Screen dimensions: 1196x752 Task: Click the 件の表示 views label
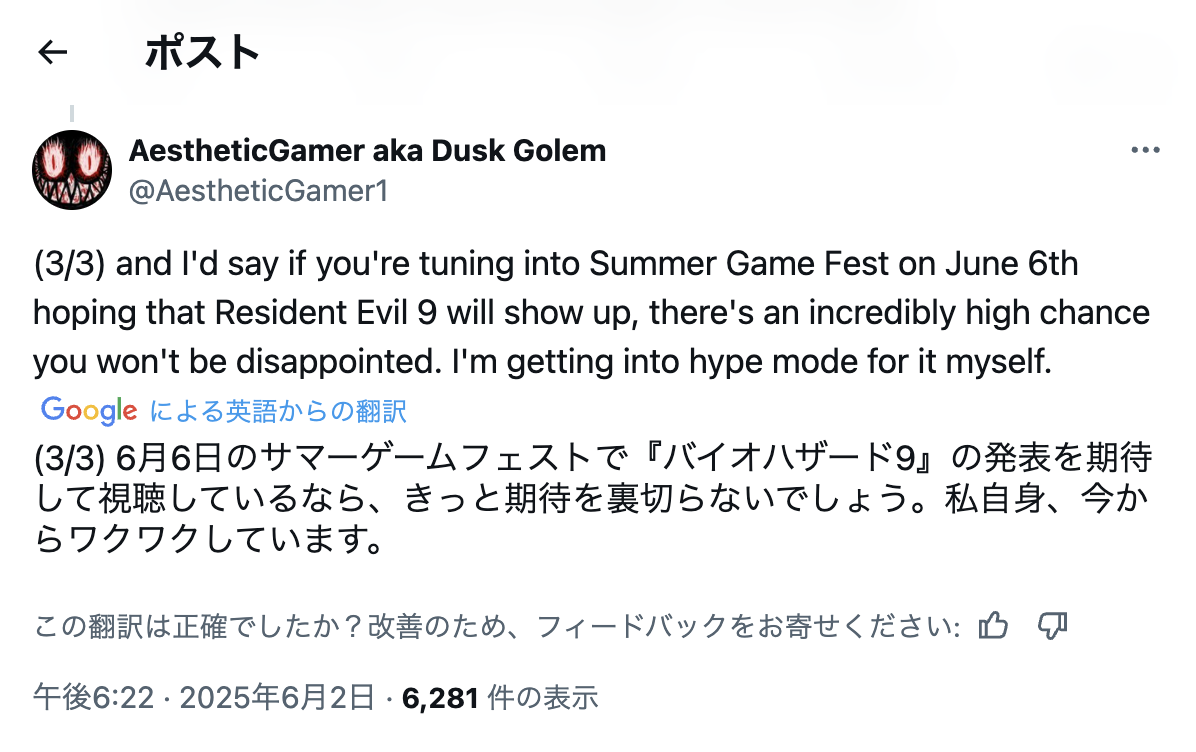[x=542, y=697]
